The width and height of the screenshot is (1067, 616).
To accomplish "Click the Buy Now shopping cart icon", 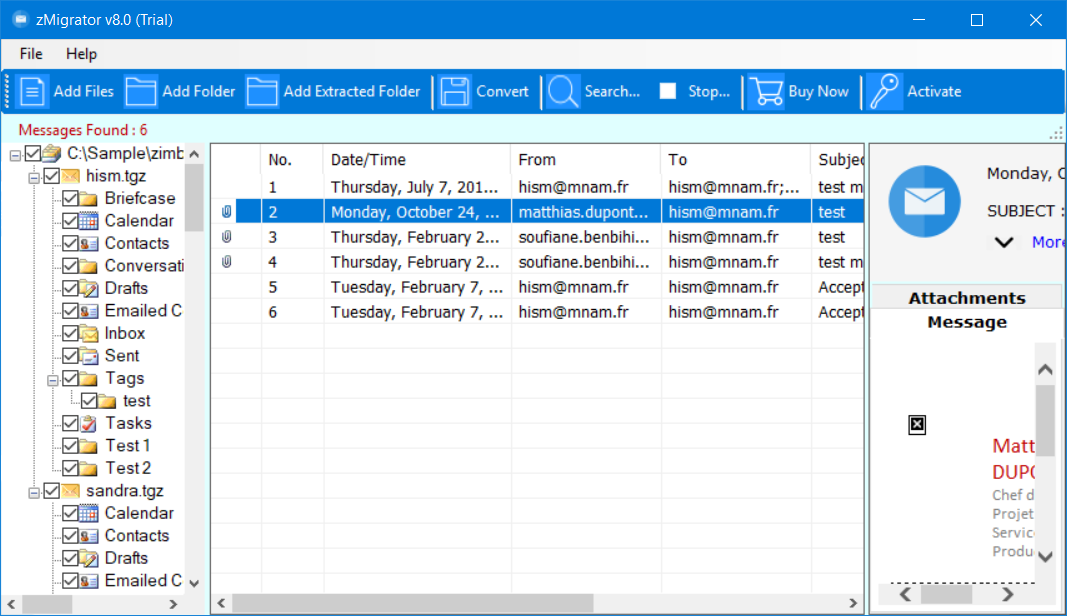I will [x=766, y=91].
